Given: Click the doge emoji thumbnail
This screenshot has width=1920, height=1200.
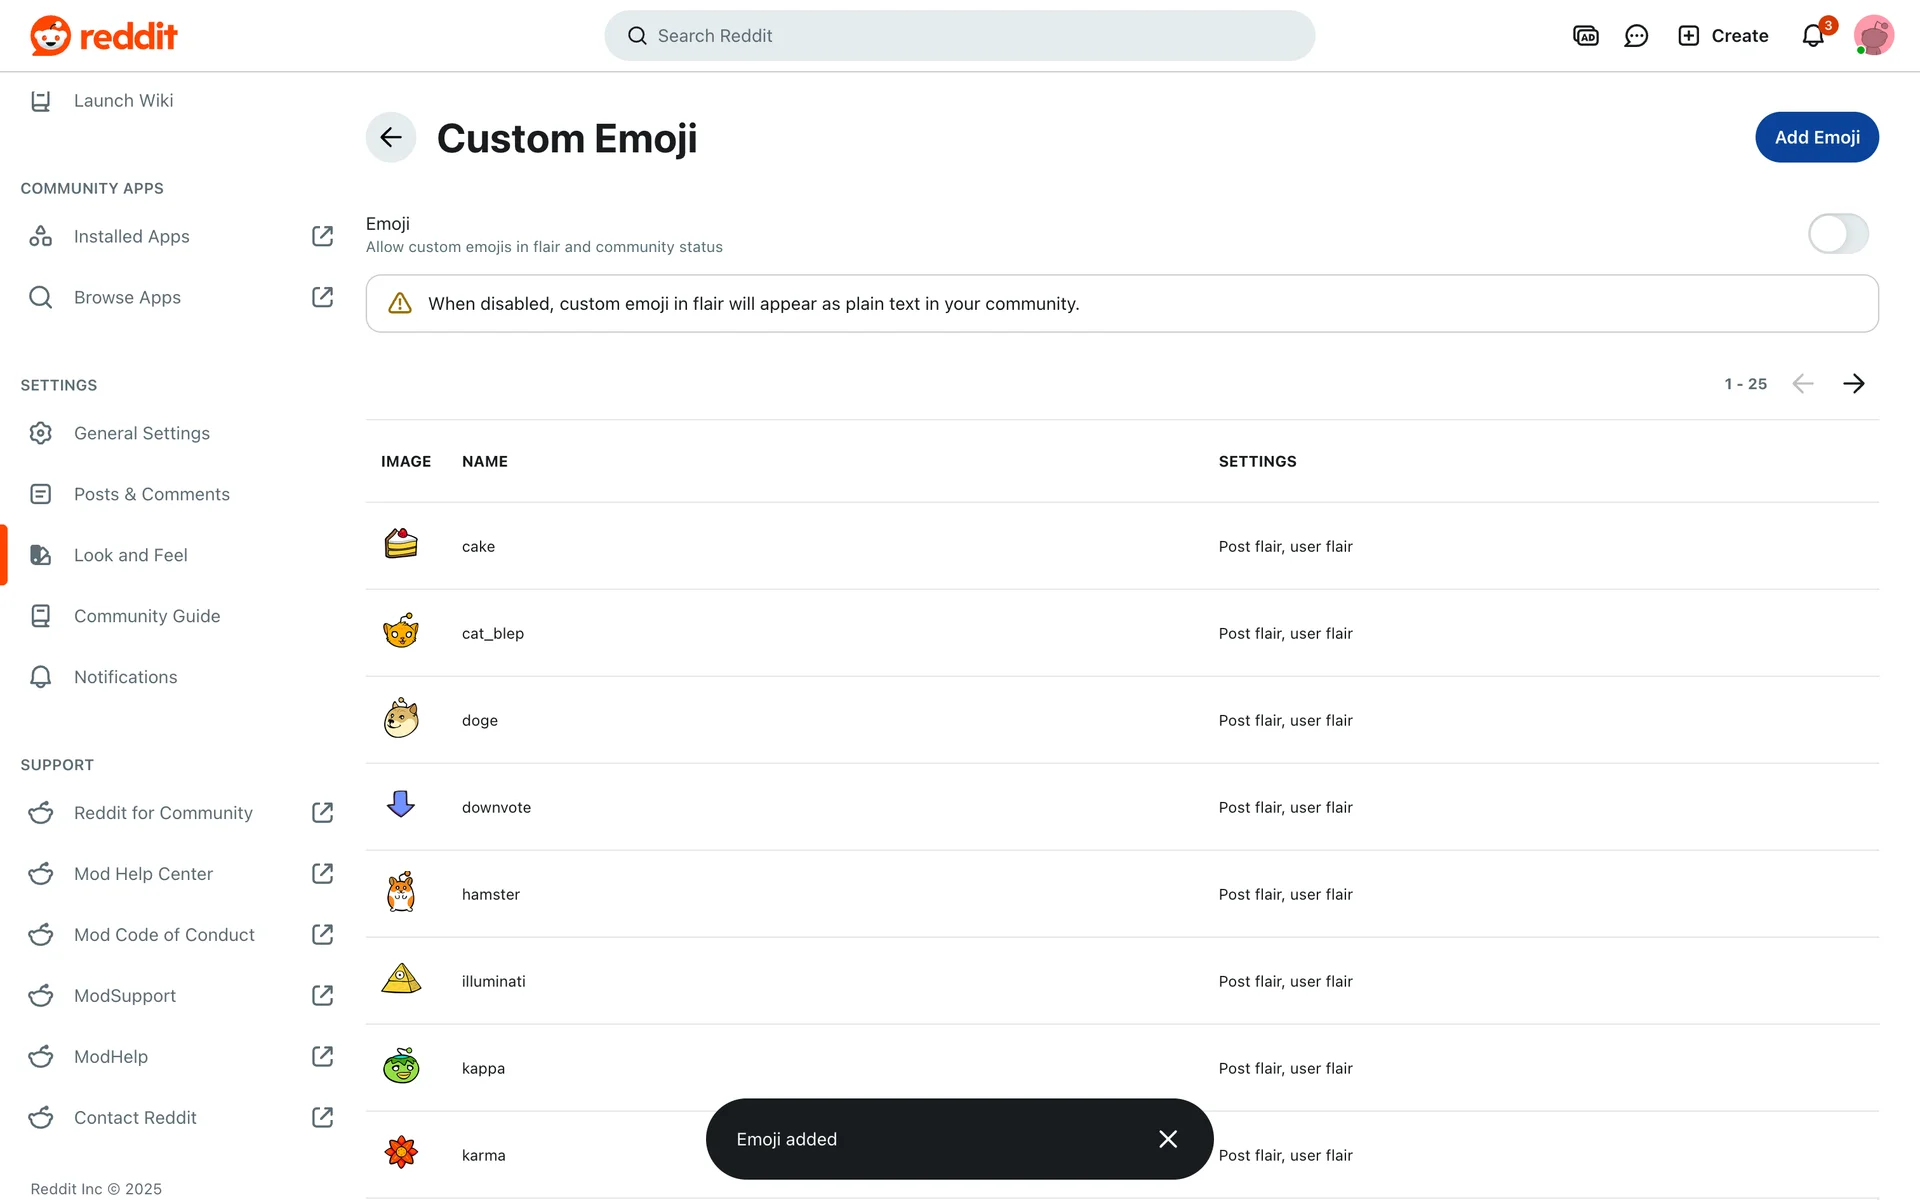Looking at the screenshot, I should 401,719.
